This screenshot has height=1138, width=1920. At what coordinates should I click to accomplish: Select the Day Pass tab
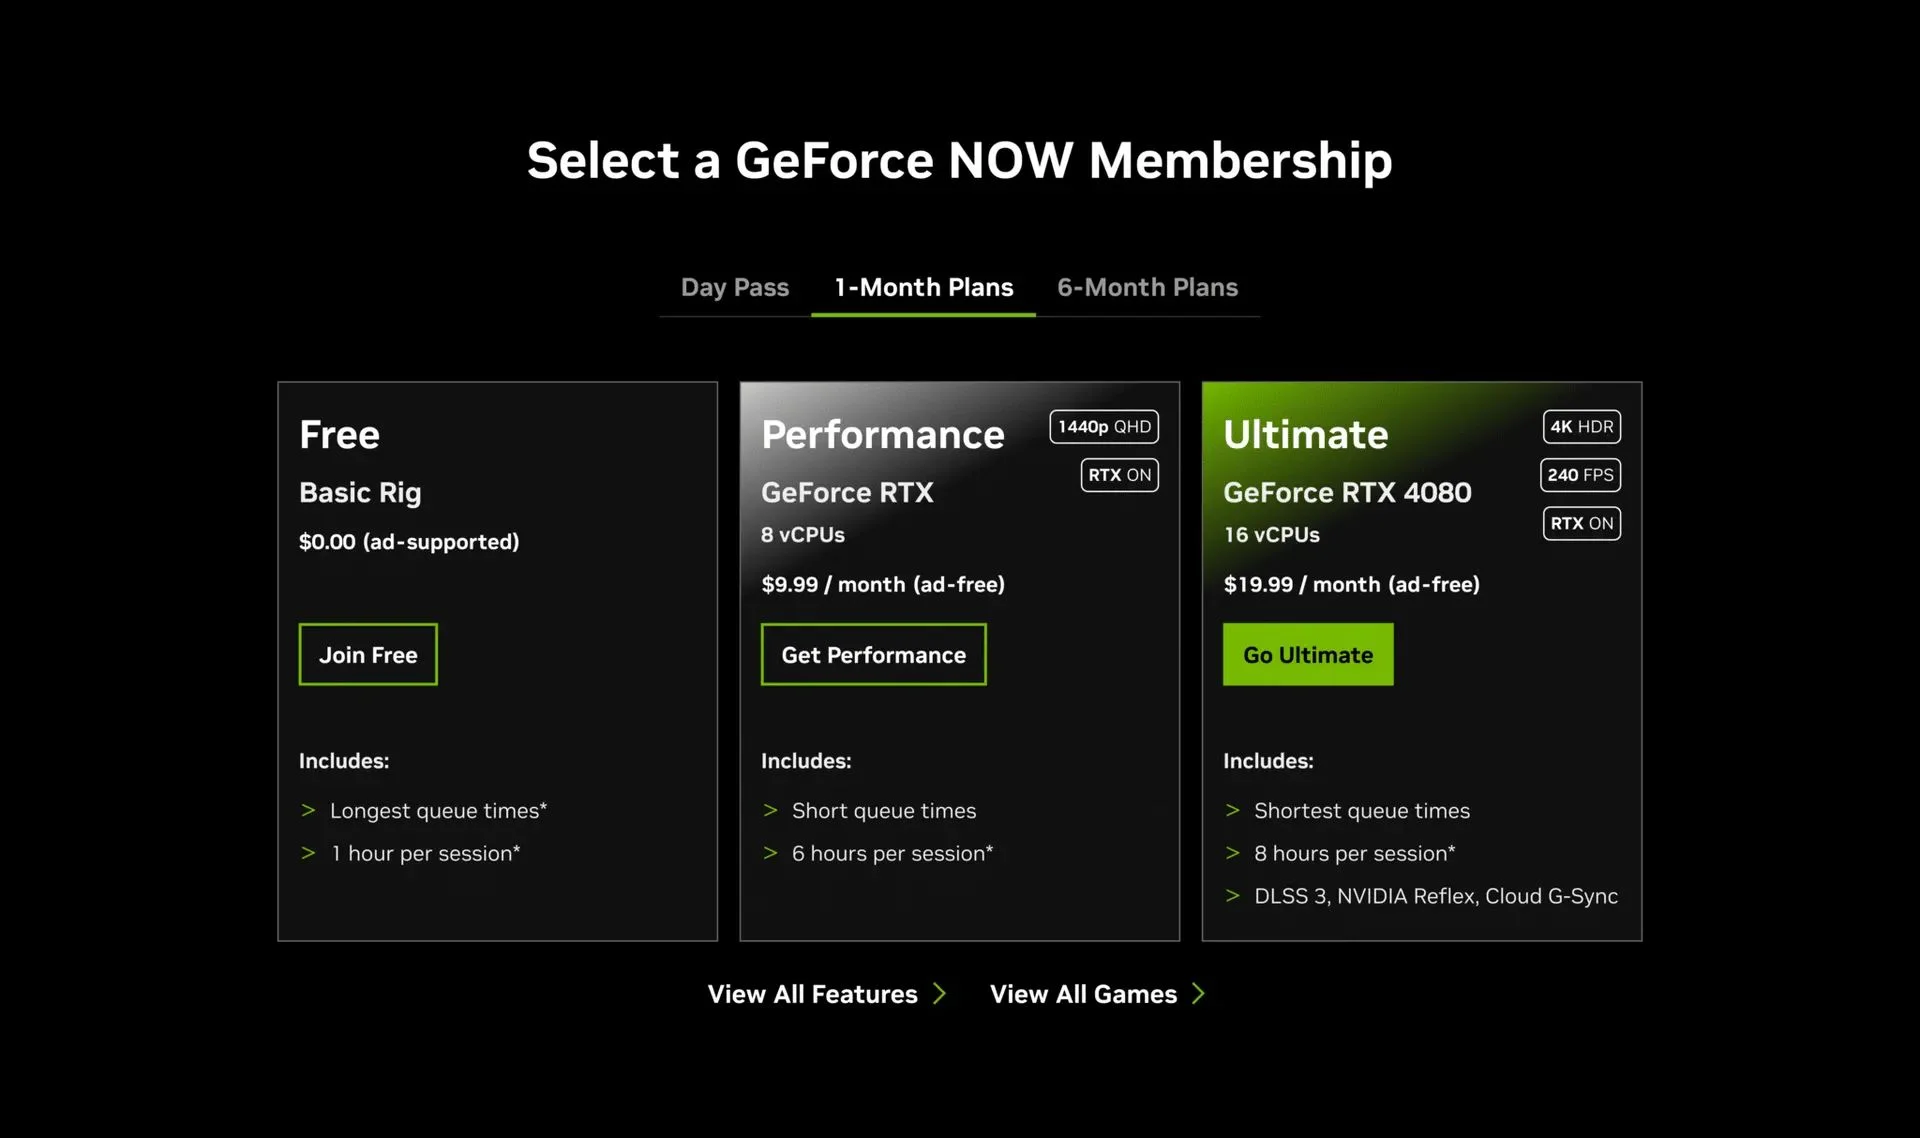point(735,286)
